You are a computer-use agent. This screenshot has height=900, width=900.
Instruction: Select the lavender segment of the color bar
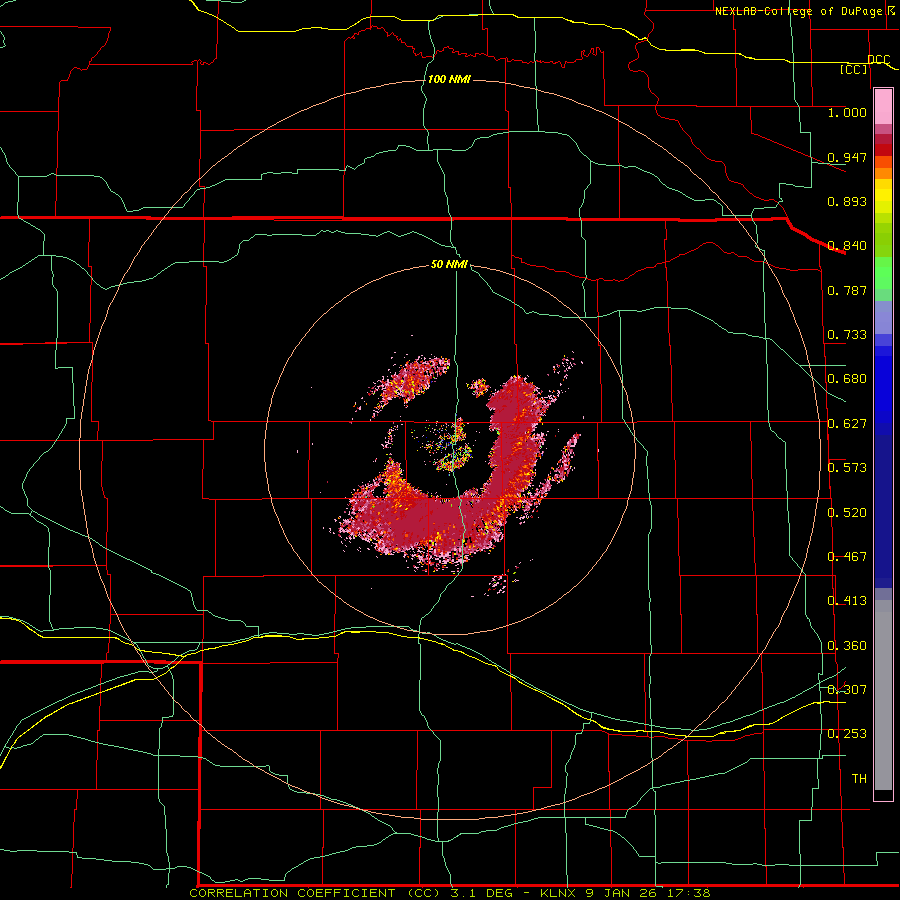point(883,317)
